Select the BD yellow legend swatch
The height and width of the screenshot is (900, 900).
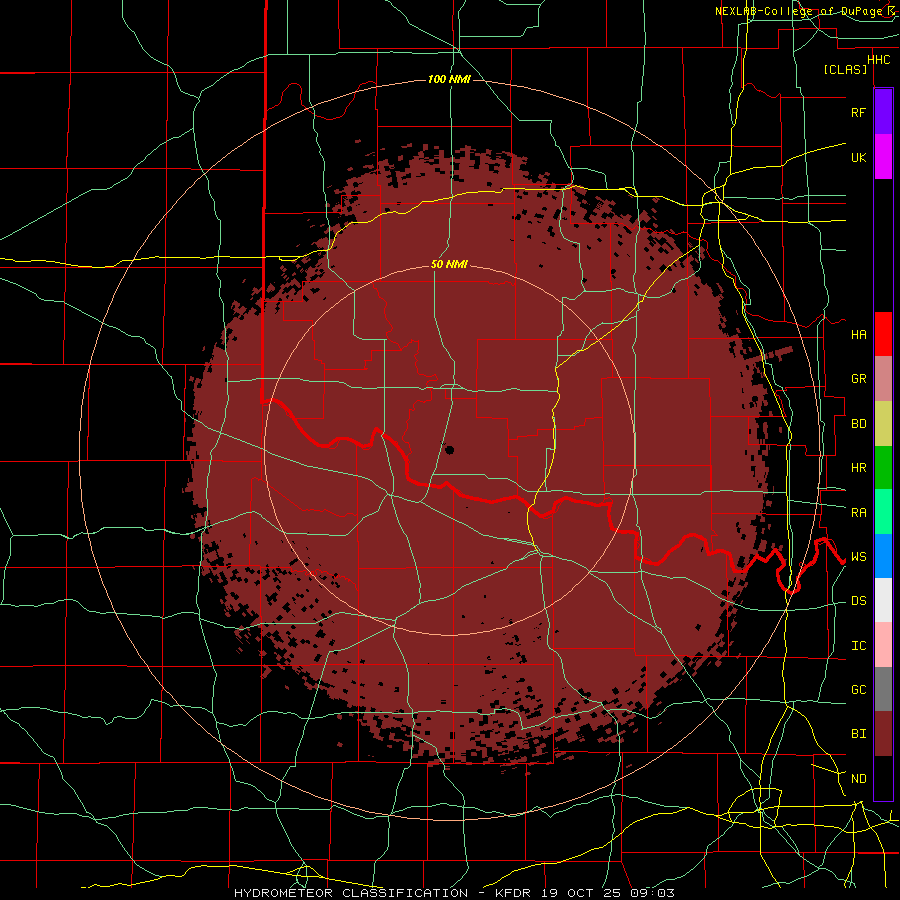click(x=883, y=424)
